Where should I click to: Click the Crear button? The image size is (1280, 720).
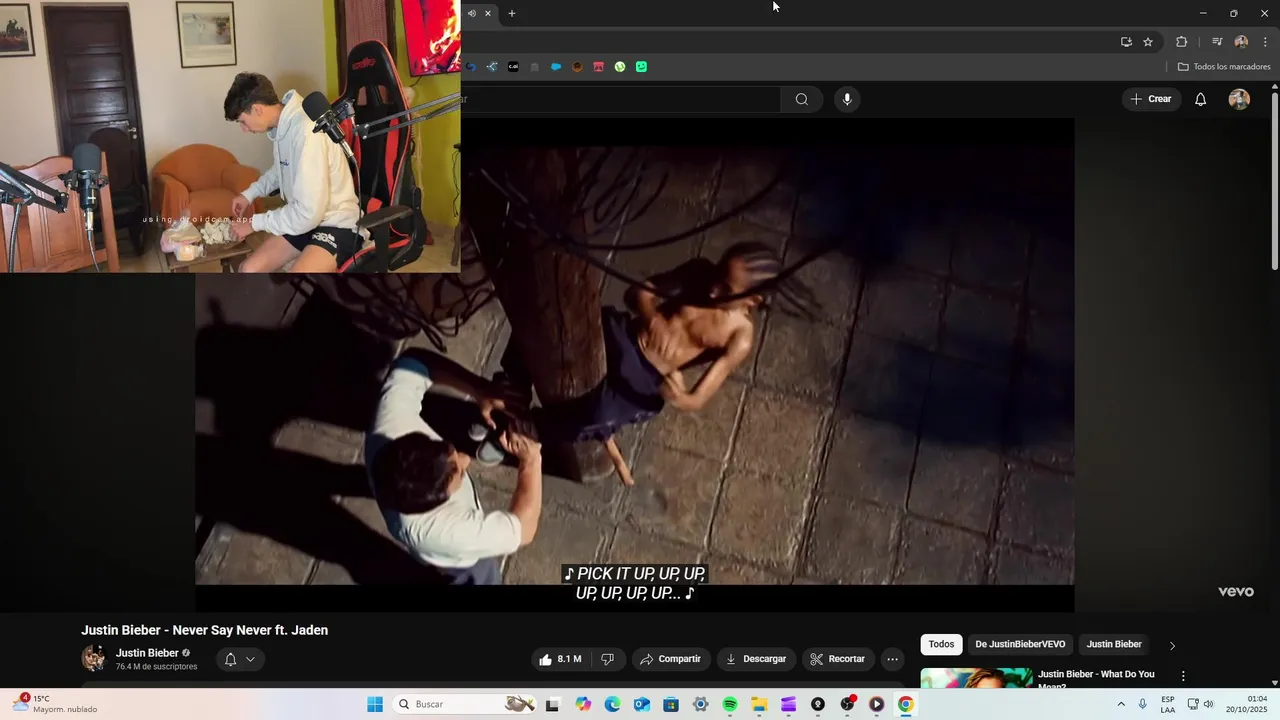1151,99
